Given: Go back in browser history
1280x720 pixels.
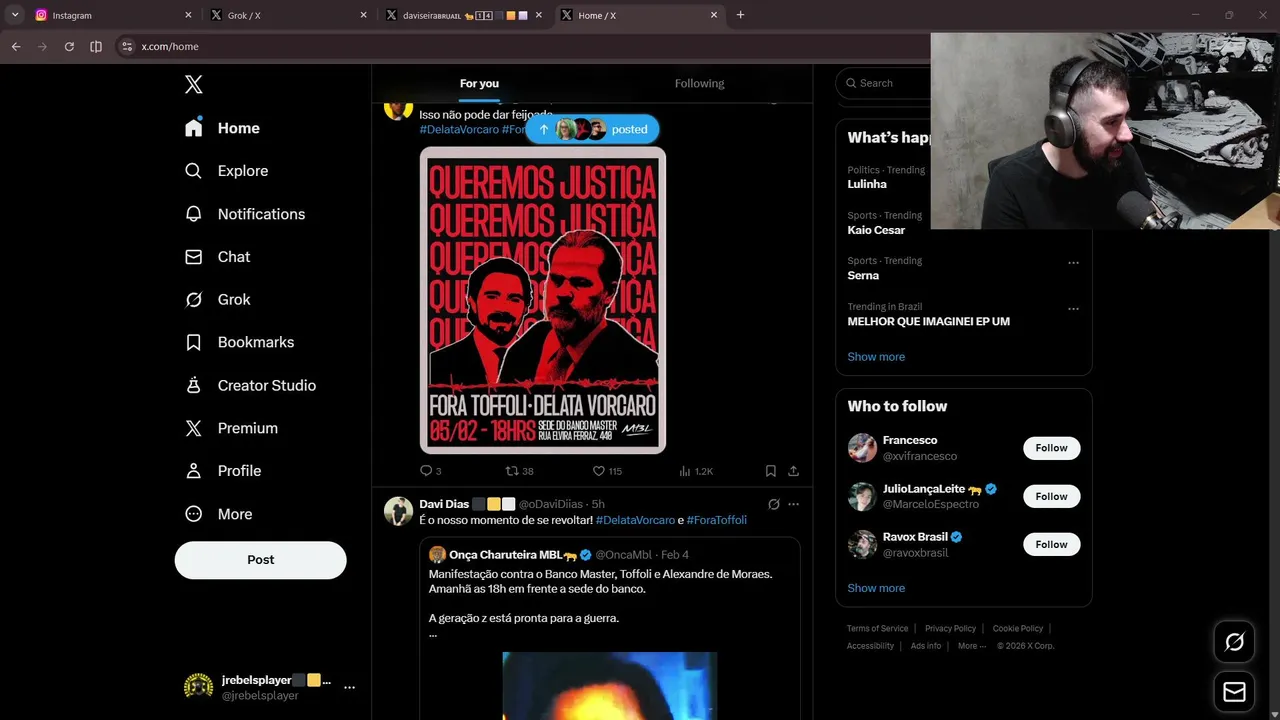Looking at the screenshot, I should tap(16, 46).
